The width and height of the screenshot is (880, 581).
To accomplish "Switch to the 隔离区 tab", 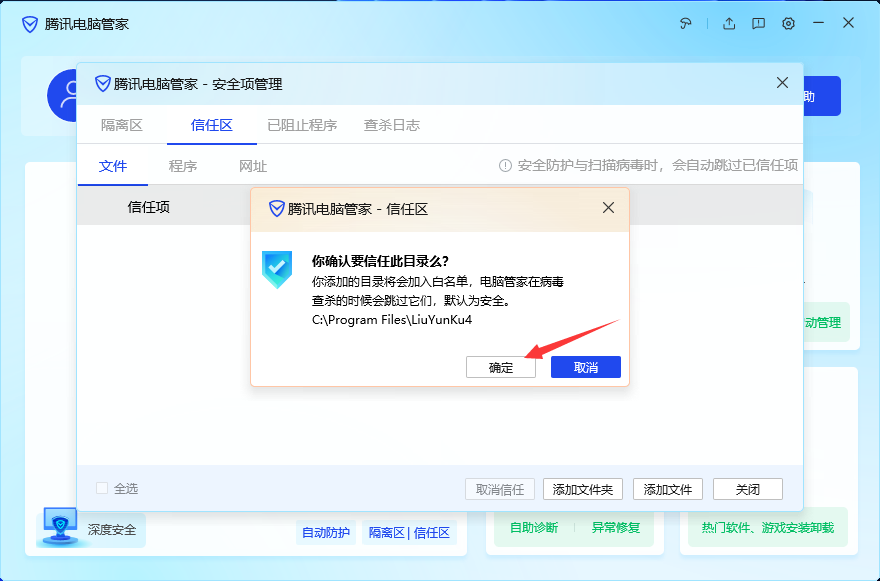I will (x=122, y=125).
